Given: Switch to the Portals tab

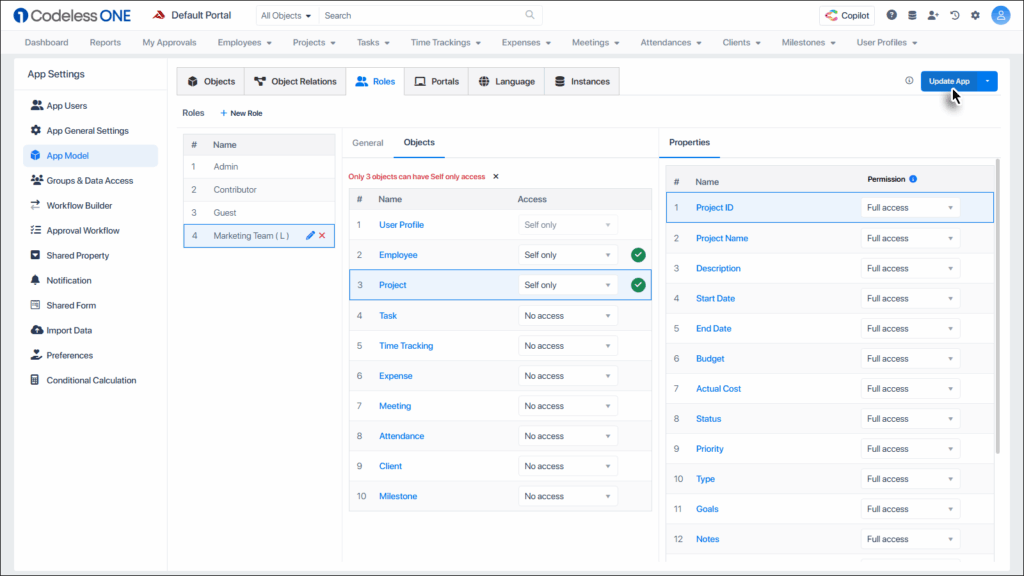Looking at the screenshot, I should tap(436, 81).
